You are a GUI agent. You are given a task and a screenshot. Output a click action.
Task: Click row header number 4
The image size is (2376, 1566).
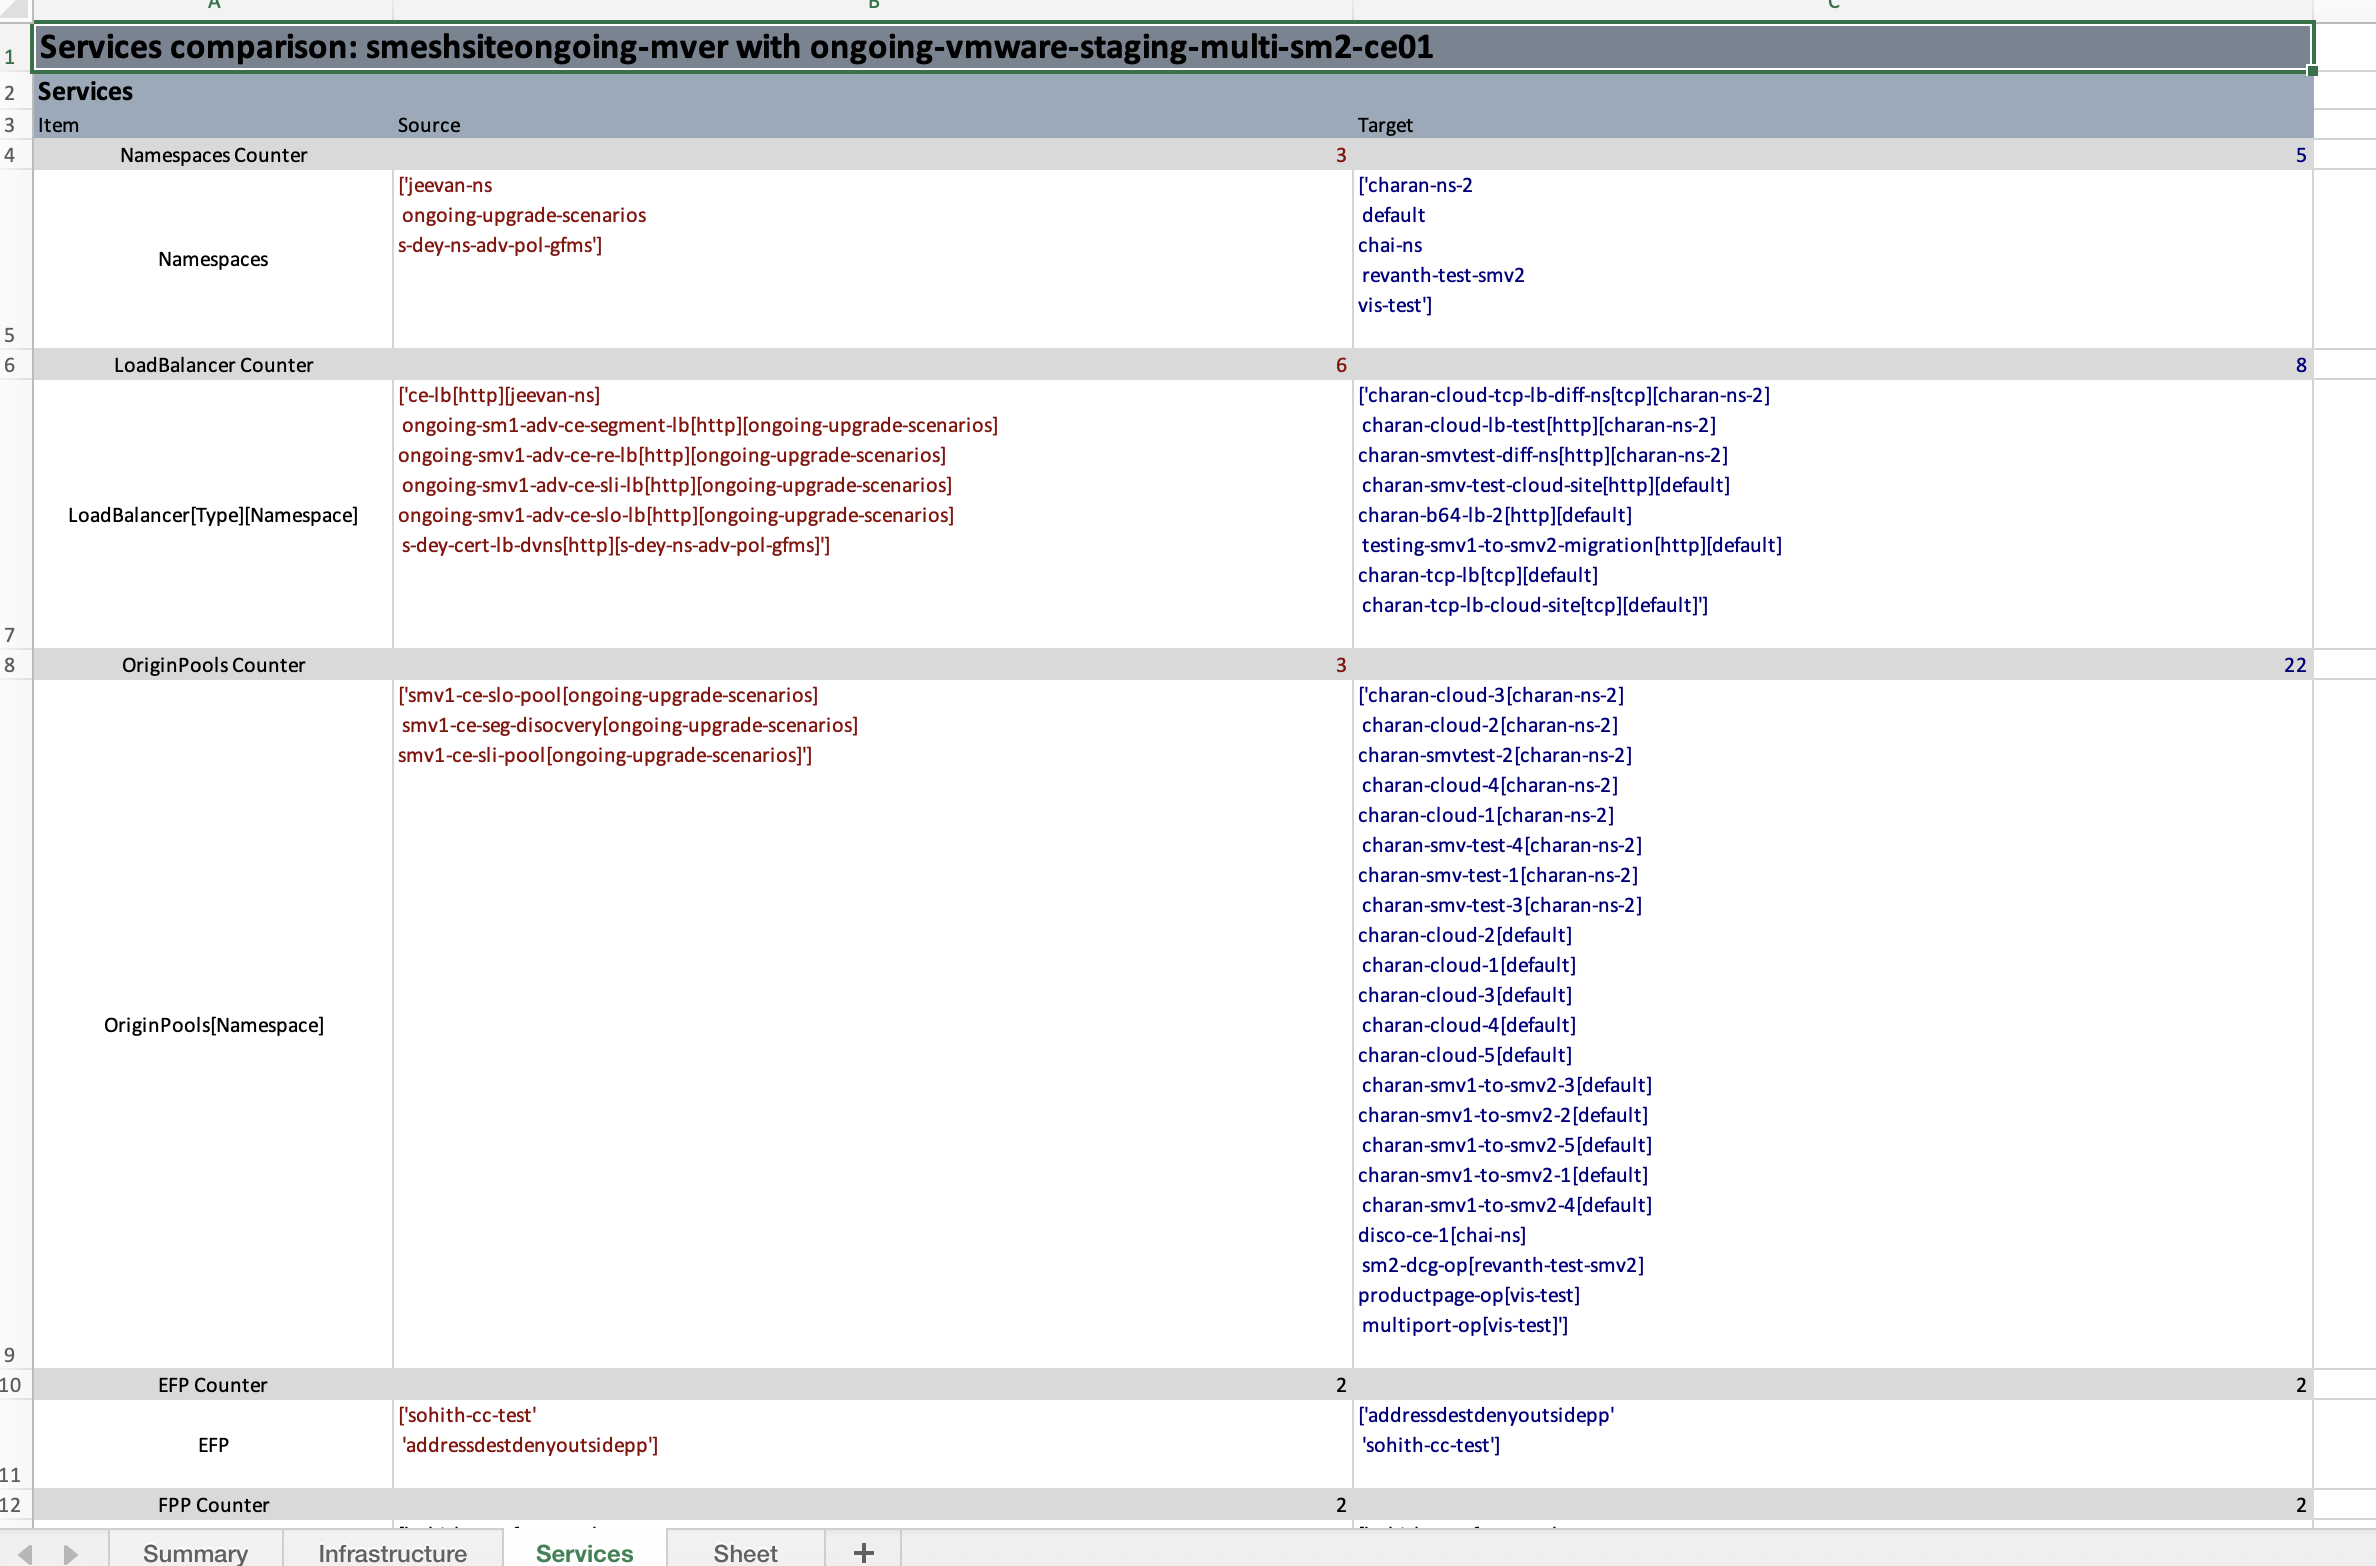tap(10, 155)
